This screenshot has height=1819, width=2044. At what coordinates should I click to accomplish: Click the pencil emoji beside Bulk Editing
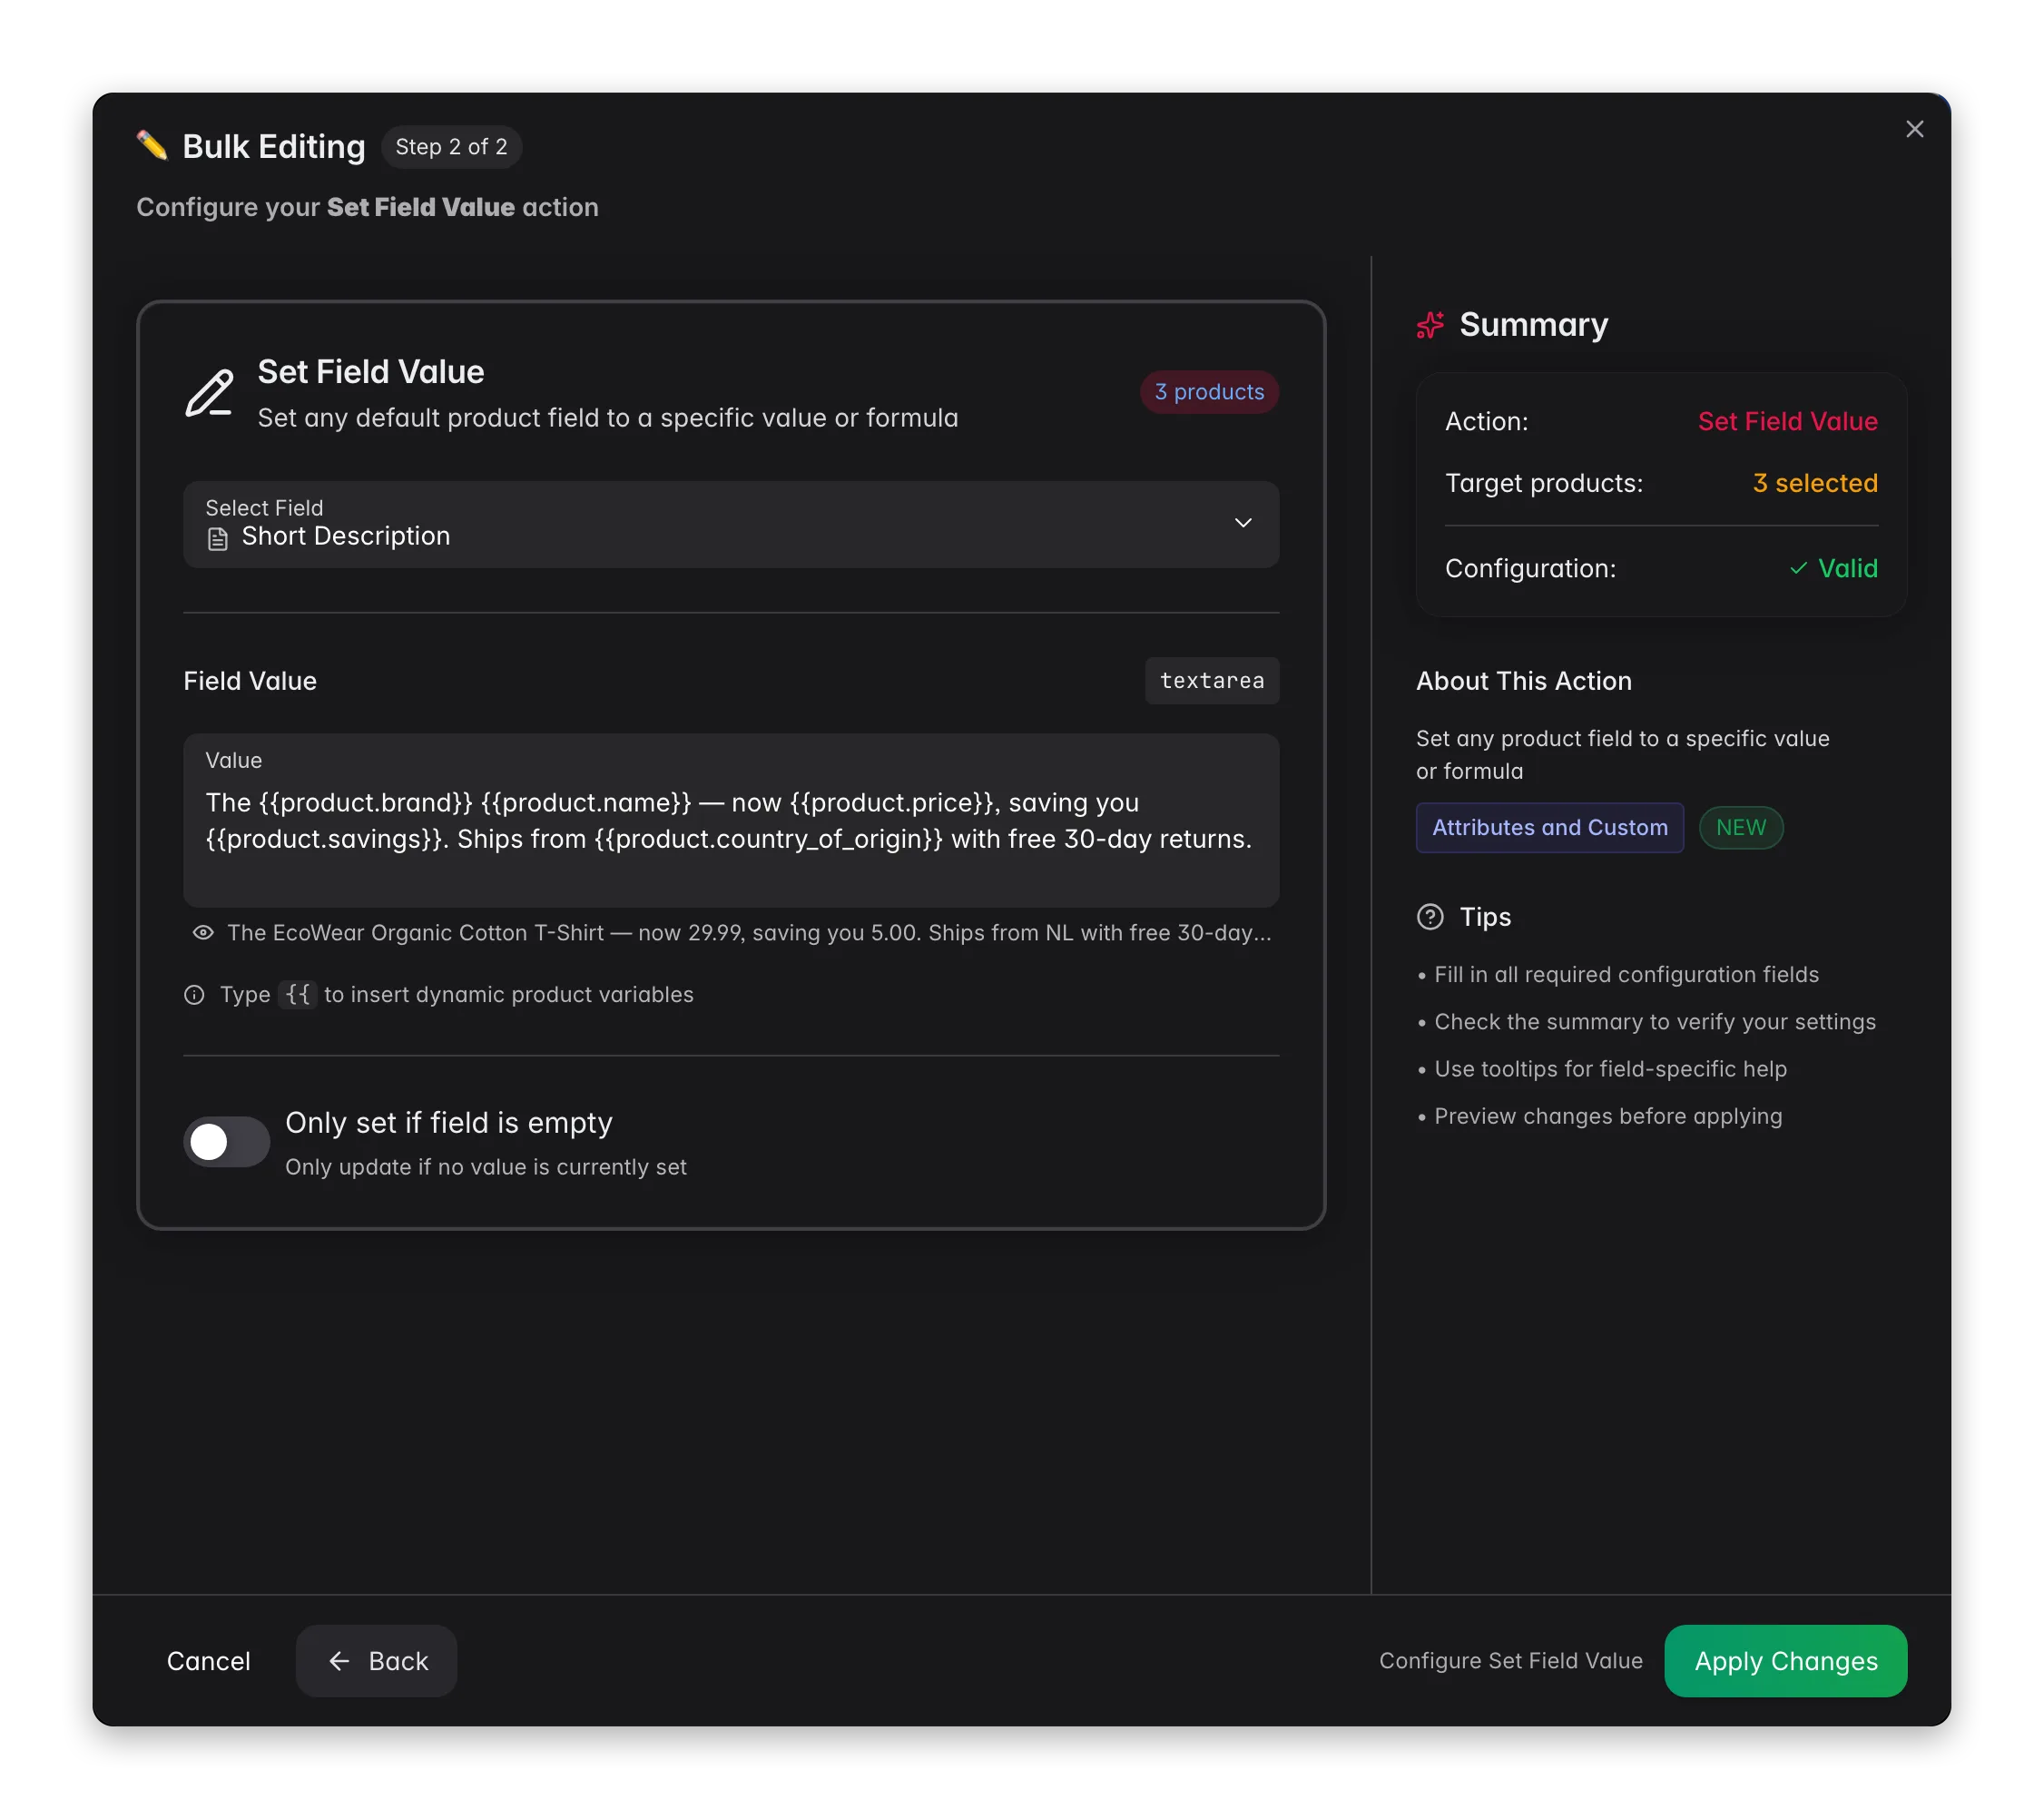tap(152, 146)
